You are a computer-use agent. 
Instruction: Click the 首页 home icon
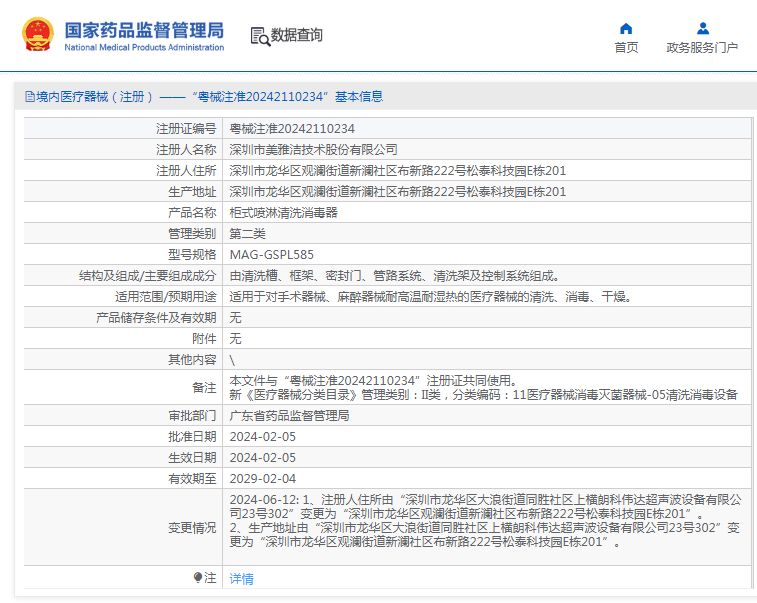pyautogui.click(x=626, y=28)
